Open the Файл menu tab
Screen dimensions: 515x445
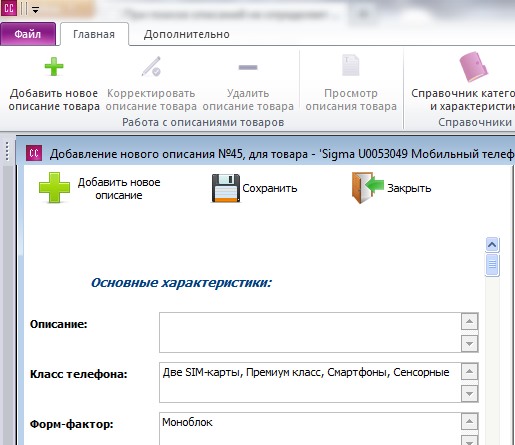28,34
